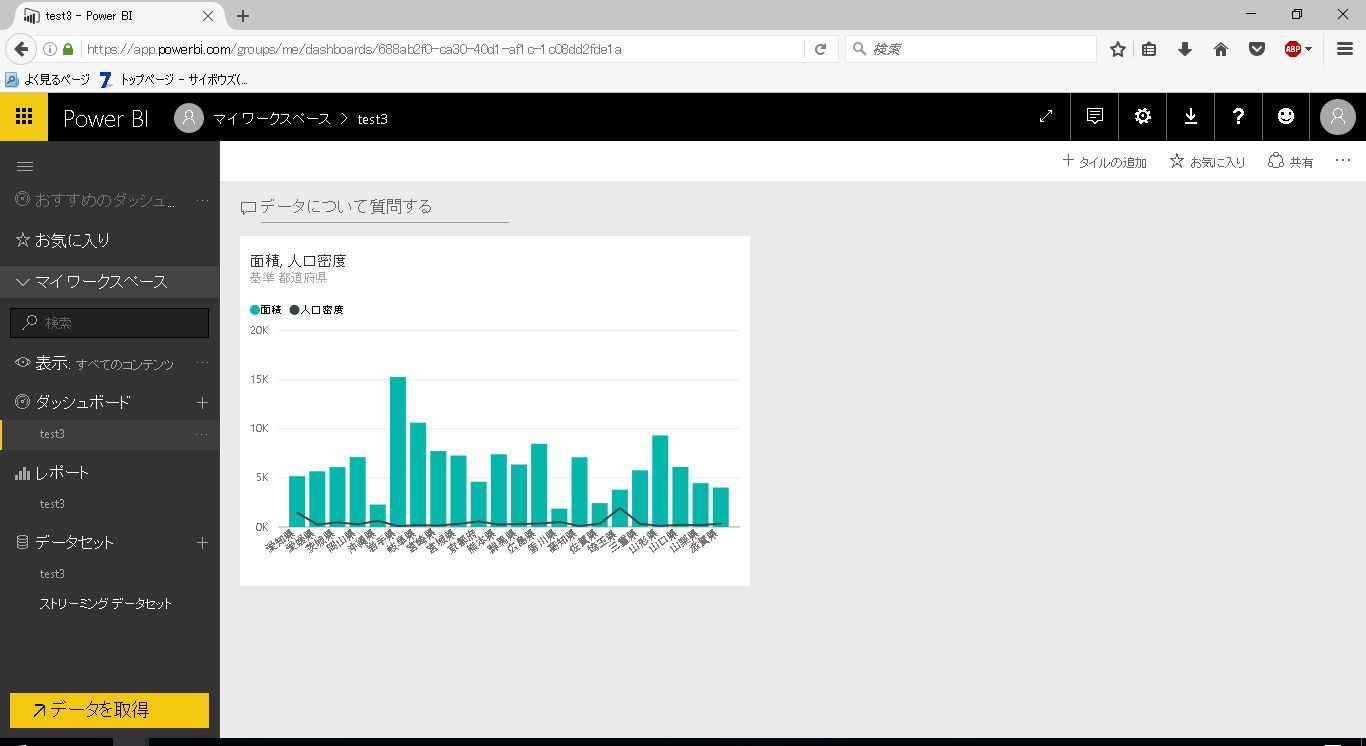Open the app launcher waffle icon
Image resolution: width=1366 pixels, height=746 pixels.
pos(24,117)
